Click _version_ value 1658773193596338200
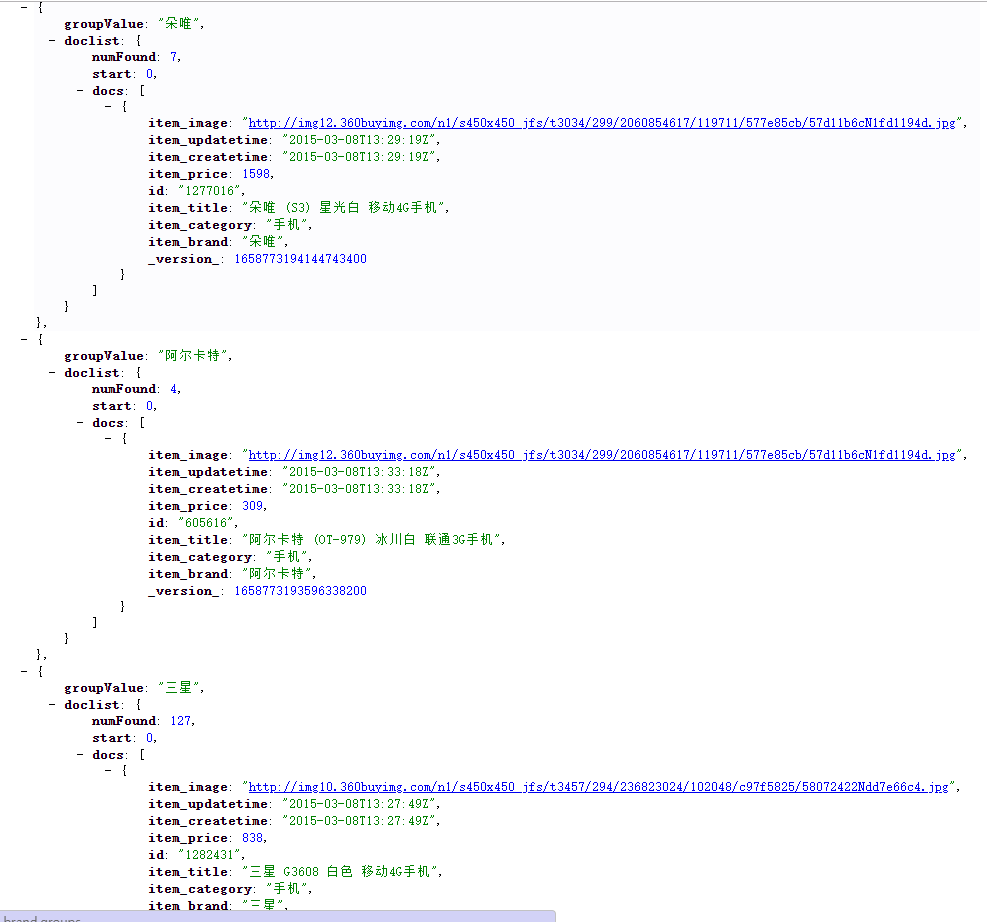The image size is (987, 922). (x=300, y=591)
